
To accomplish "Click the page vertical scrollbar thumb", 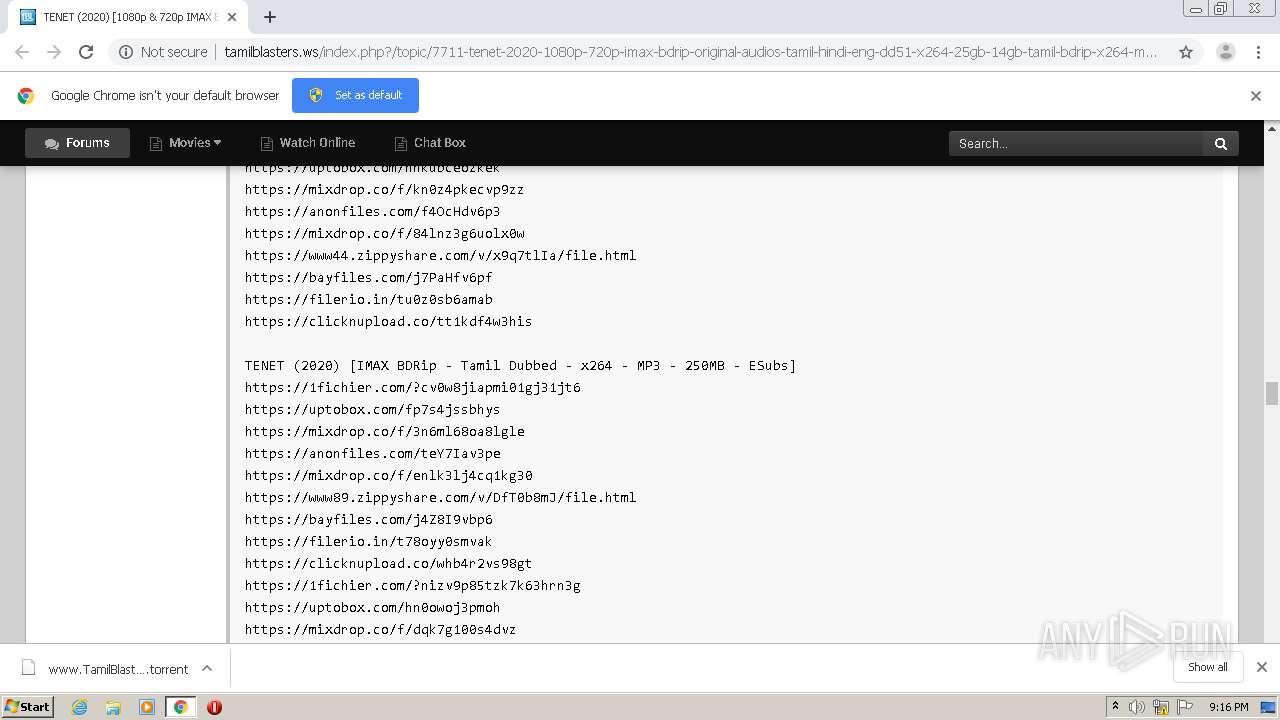I will (x=1272, y=393).
